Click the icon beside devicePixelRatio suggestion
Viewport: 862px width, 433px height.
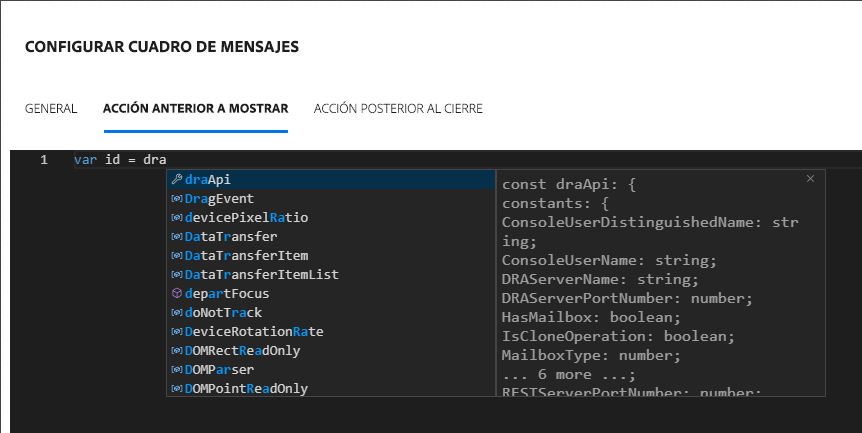[177, 218]
